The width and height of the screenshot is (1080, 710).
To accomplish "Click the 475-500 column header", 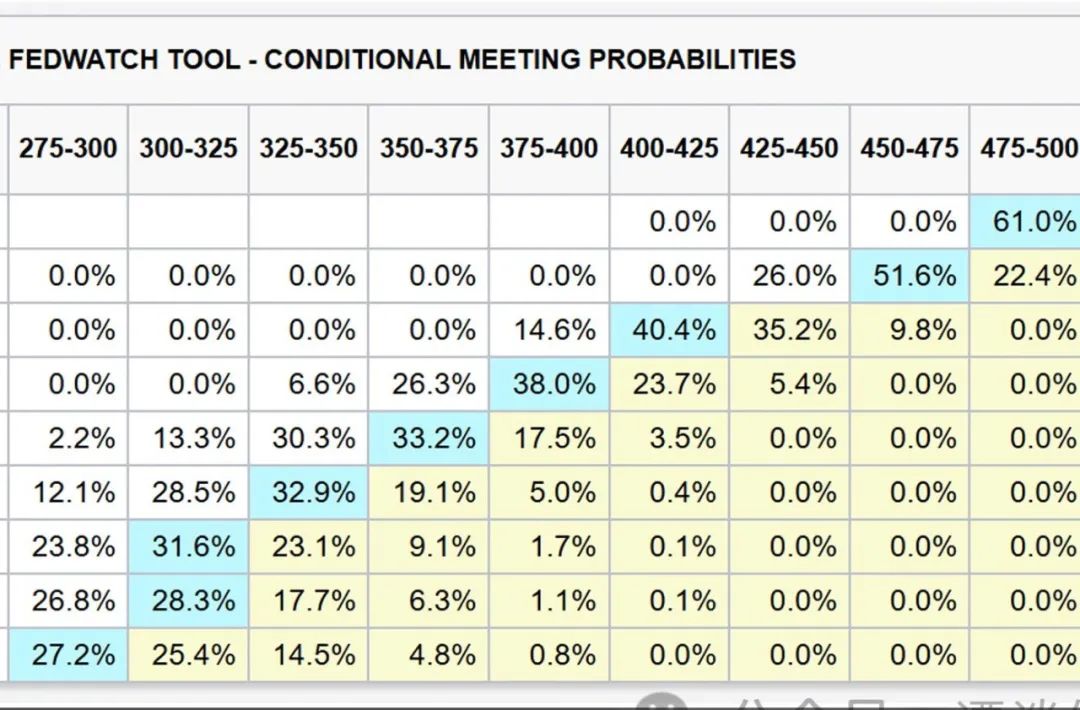I will click(1027, 149).
